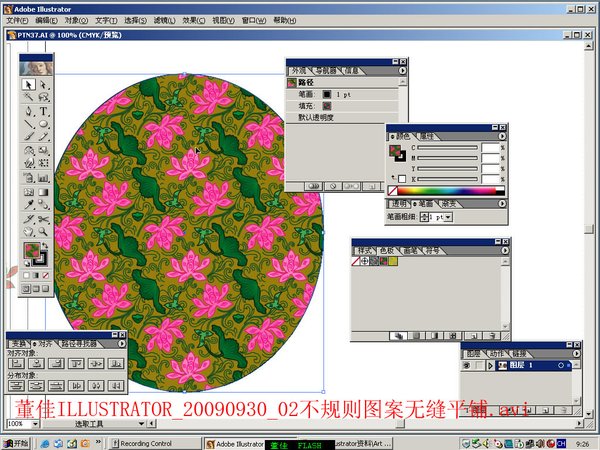The image size is (600, 450).
Task: Select the Pen tool
Action: pyautogui.click(x=29, y=112)
